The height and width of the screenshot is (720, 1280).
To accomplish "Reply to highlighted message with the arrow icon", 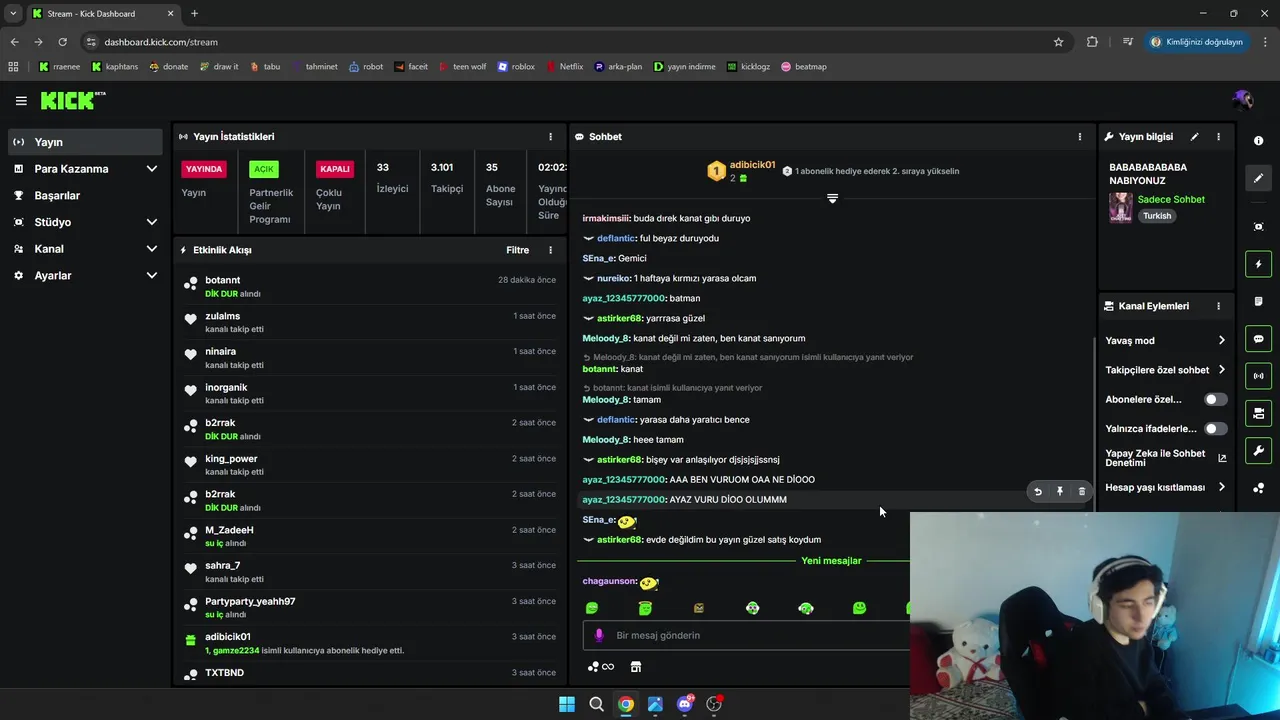I will (x=1037, y=492).
